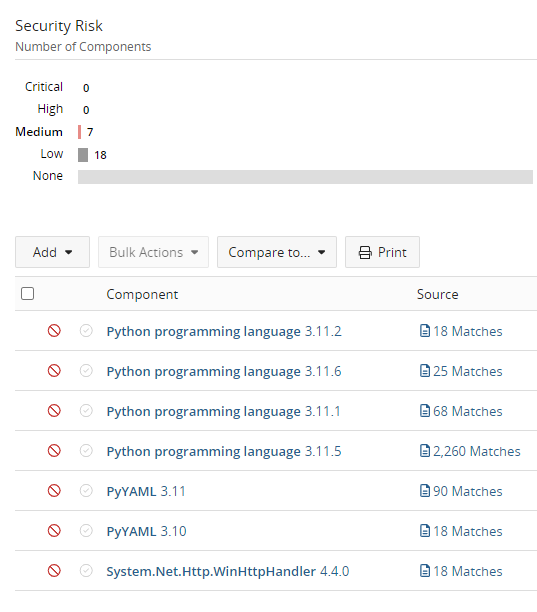Click the review checkmark icon for PyYAML 3.10

(86, 531)
